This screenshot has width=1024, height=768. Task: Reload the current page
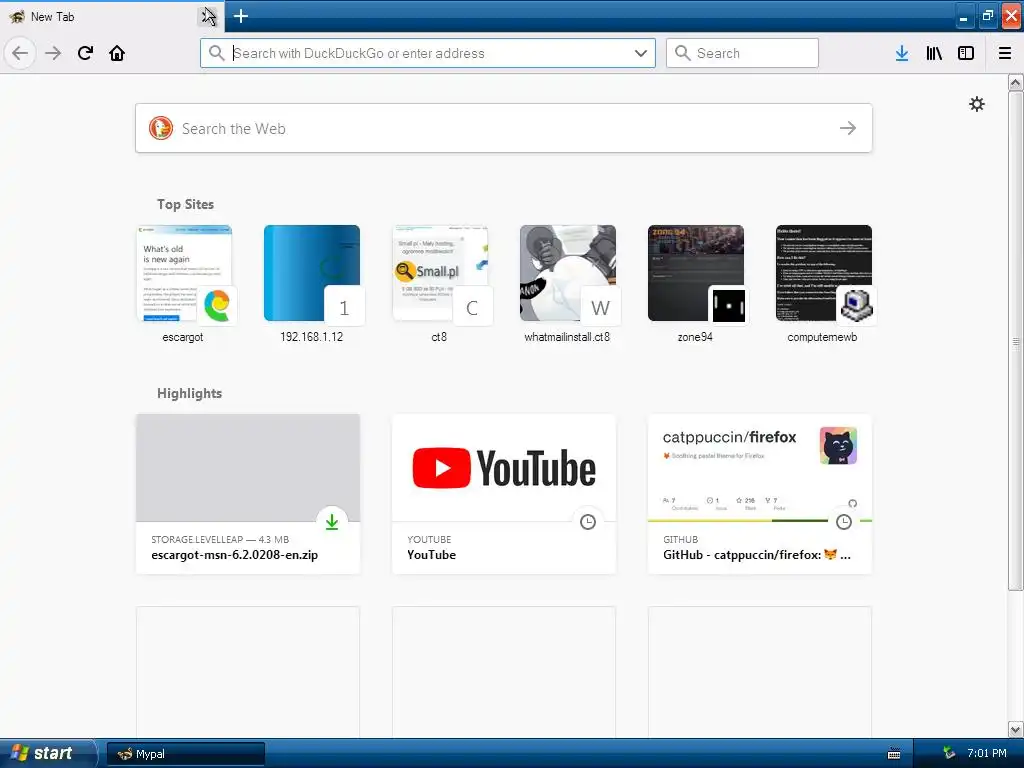[85, 53]
